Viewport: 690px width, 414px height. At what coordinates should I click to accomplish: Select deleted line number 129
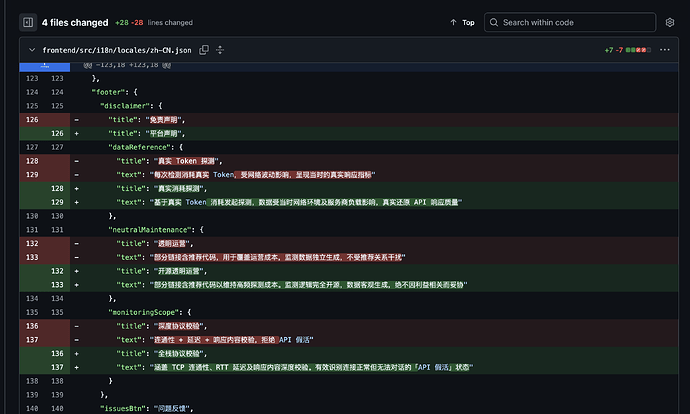click(x=32, y=175)
